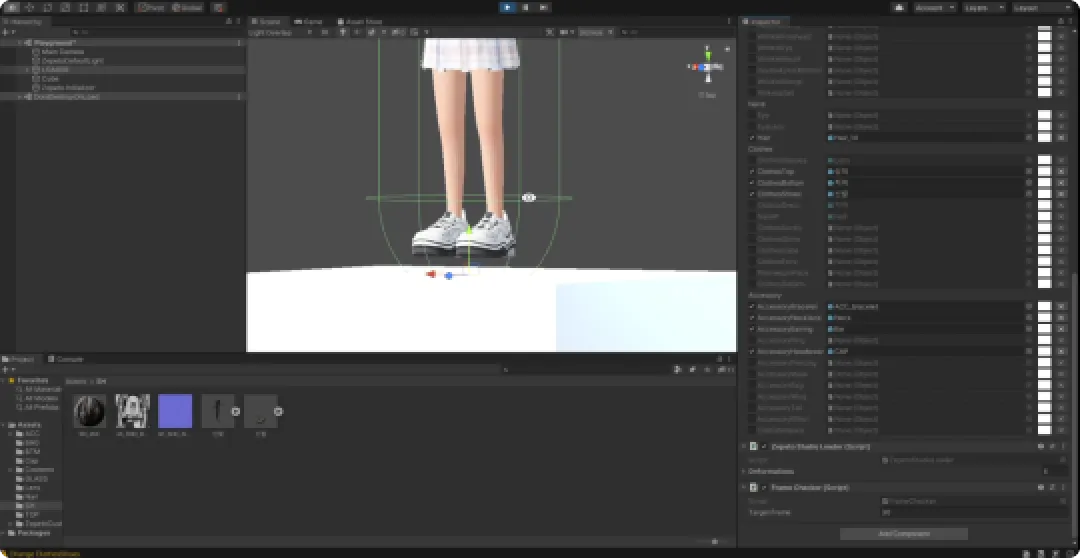This screenshot has height=558, width=1080.
Task: Select the combined Transform tool
Action: [x=102, y=8]
